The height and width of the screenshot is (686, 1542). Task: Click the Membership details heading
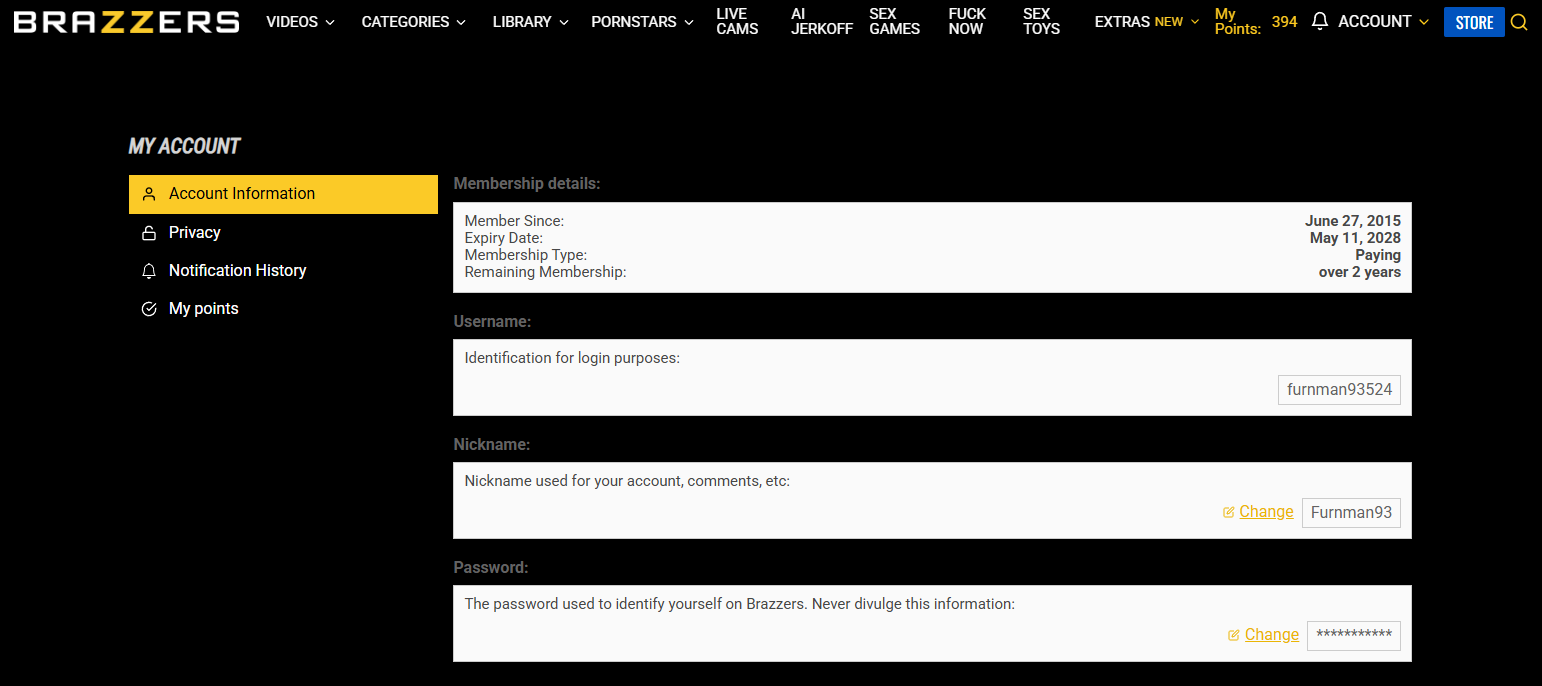pos(527,184)
